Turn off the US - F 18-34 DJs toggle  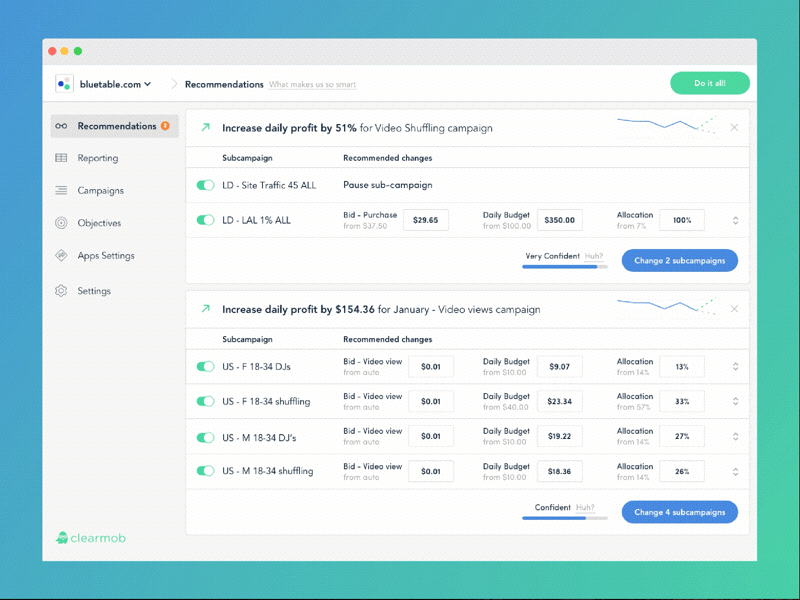click(x=204, y=366)
